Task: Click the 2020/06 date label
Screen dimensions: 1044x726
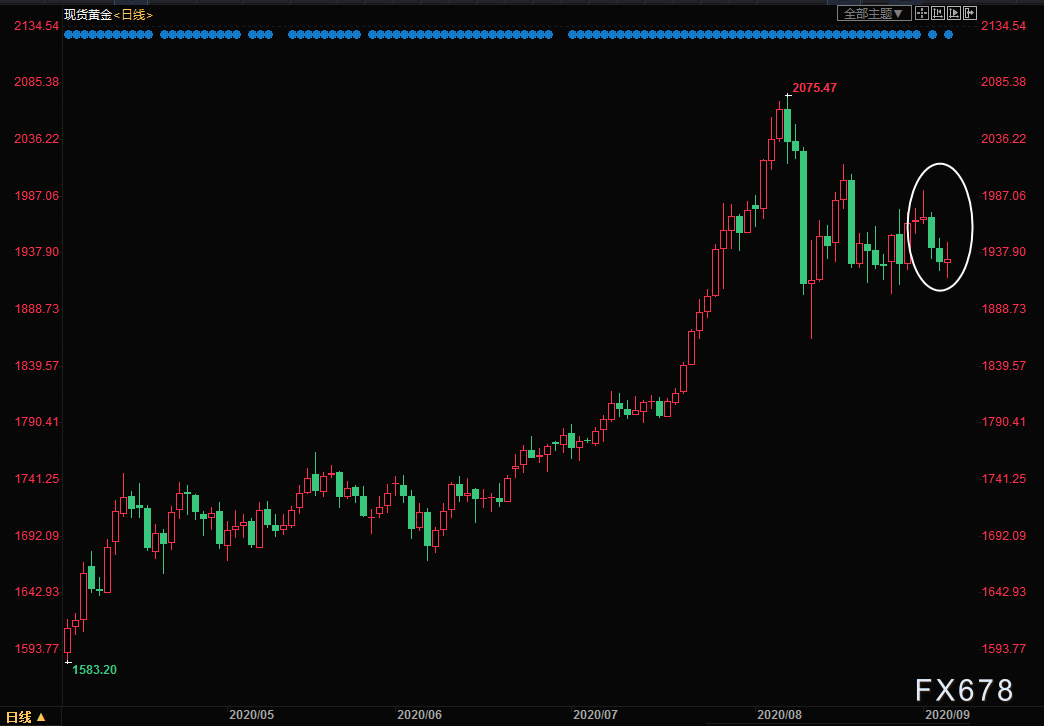Action: point(419,715)
